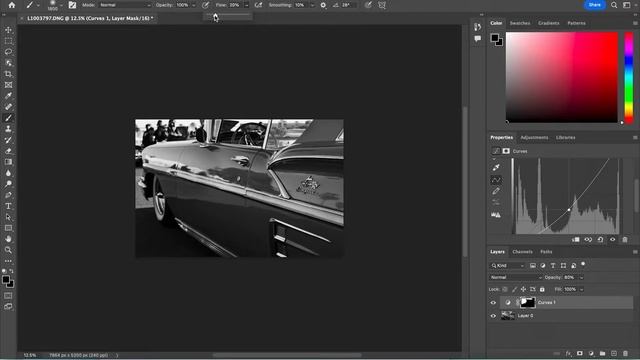Open the Smoothing dropdown arrow
This screenshot has width=640, height=360.
click(312, 5)
